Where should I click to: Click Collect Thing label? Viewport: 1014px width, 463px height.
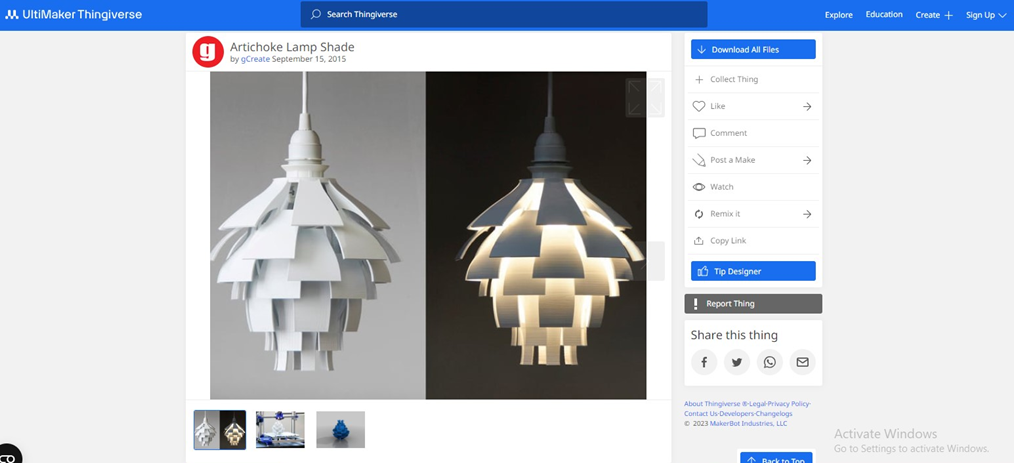734,80
